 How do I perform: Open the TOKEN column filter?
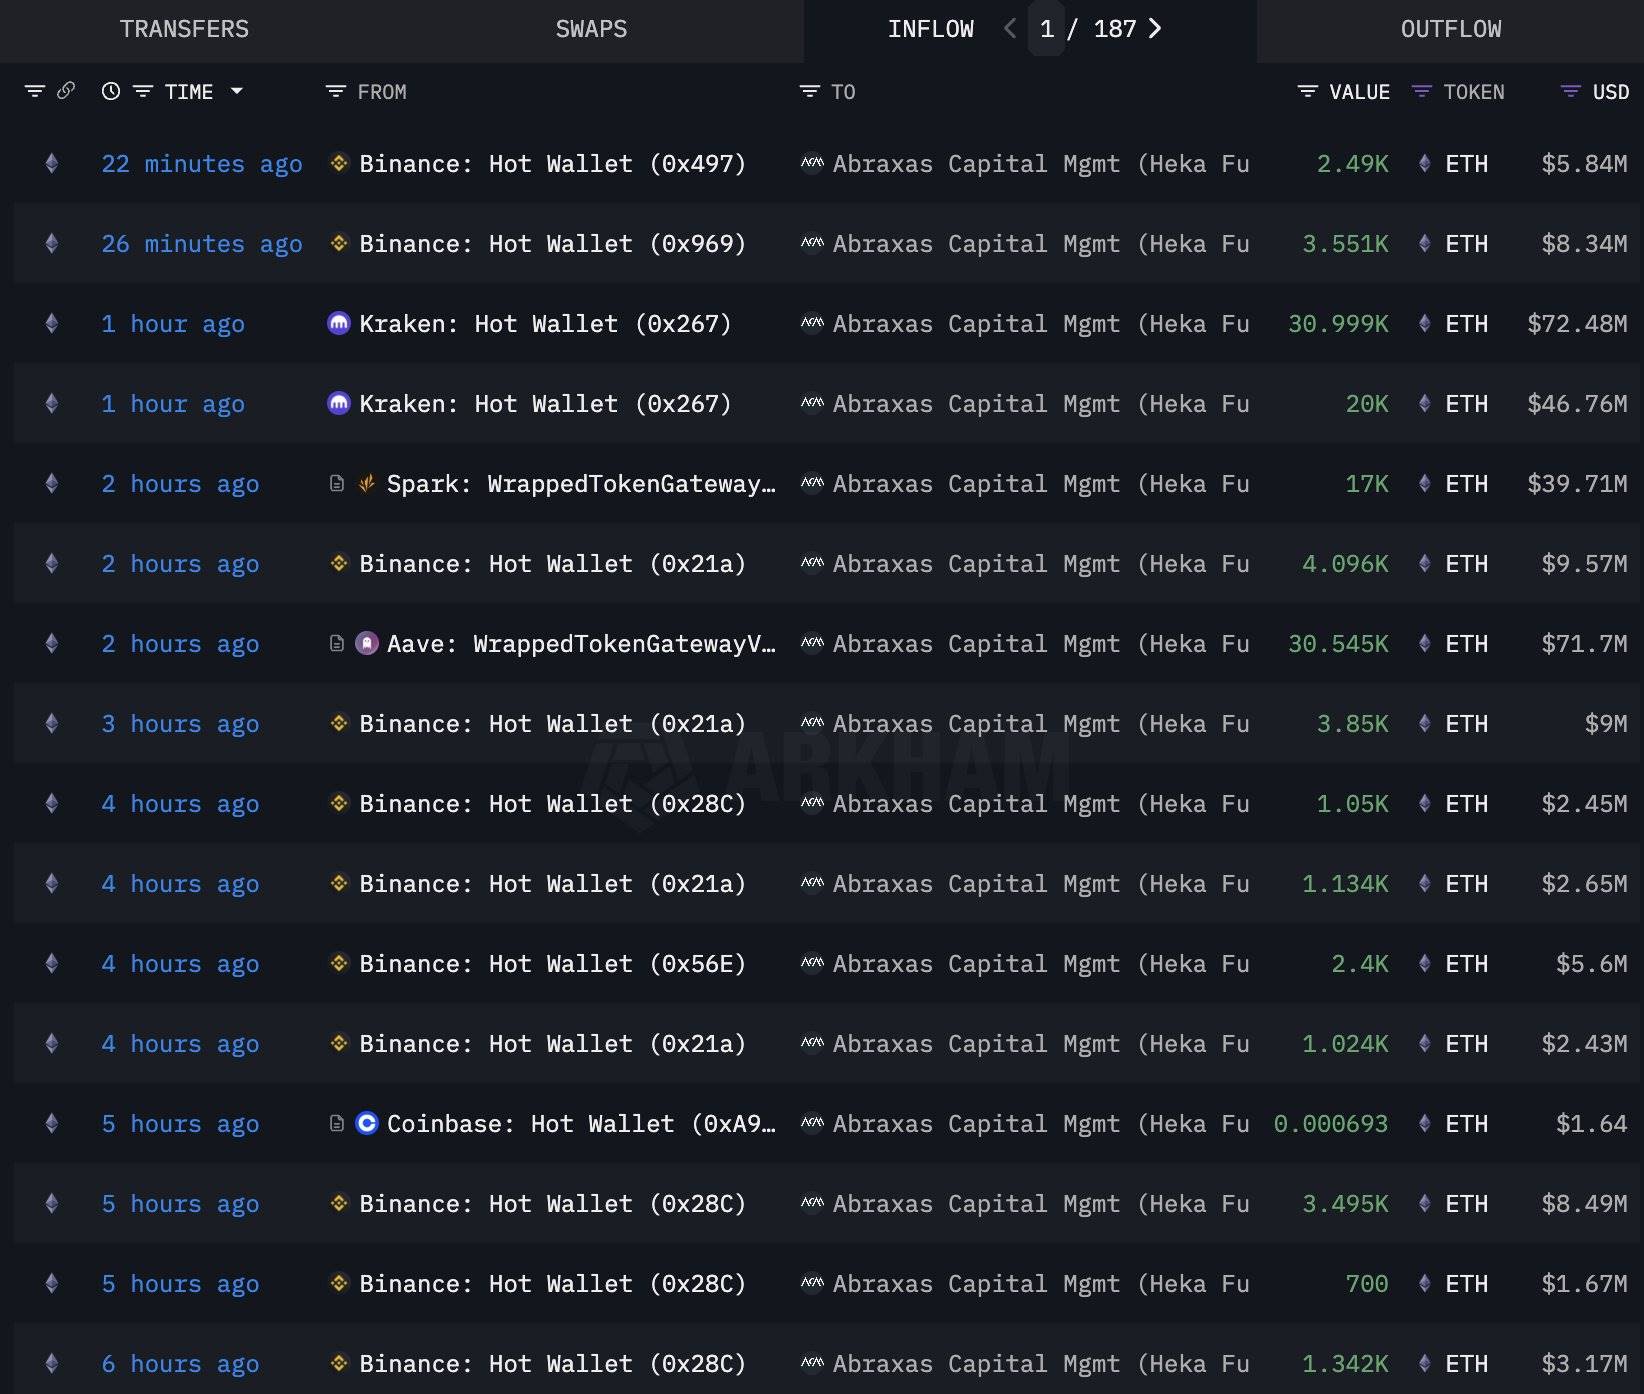[1421, 91]
